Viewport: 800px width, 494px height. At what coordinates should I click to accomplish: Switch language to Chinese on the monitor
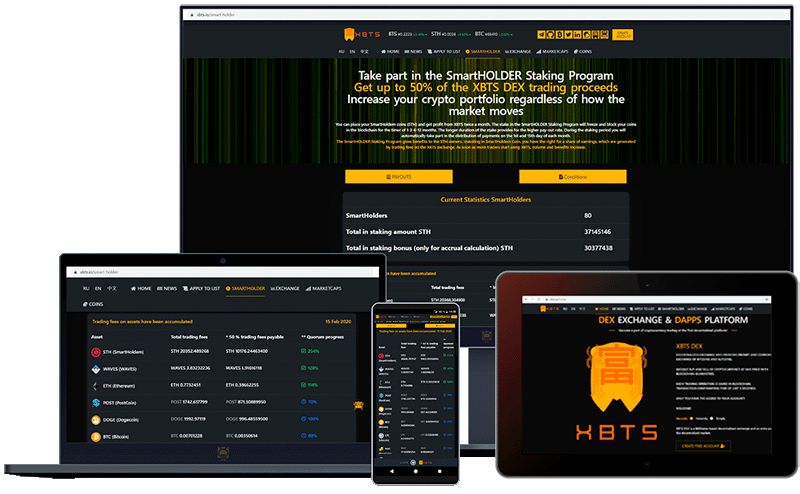(364, 52)
